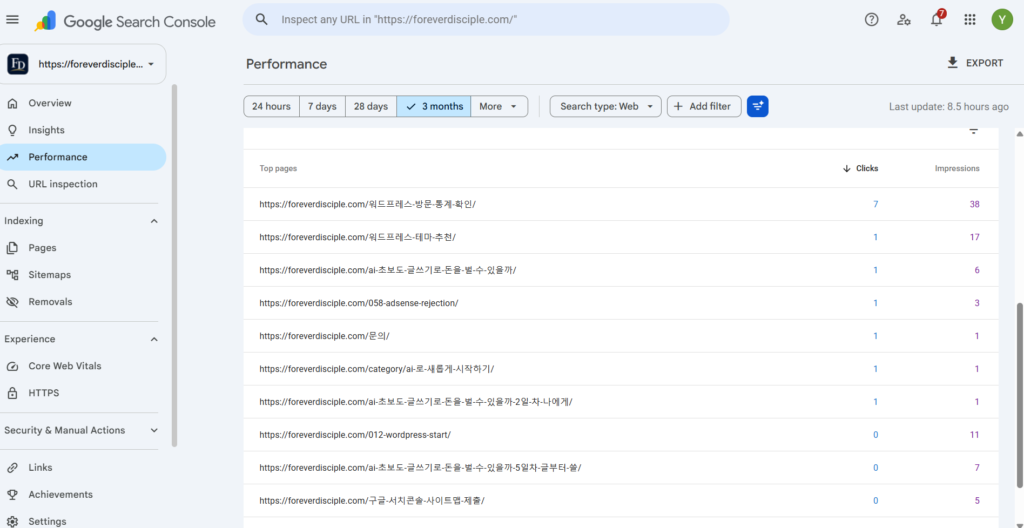
Task: Click the Achievements trophy icon
Action: 12,495
